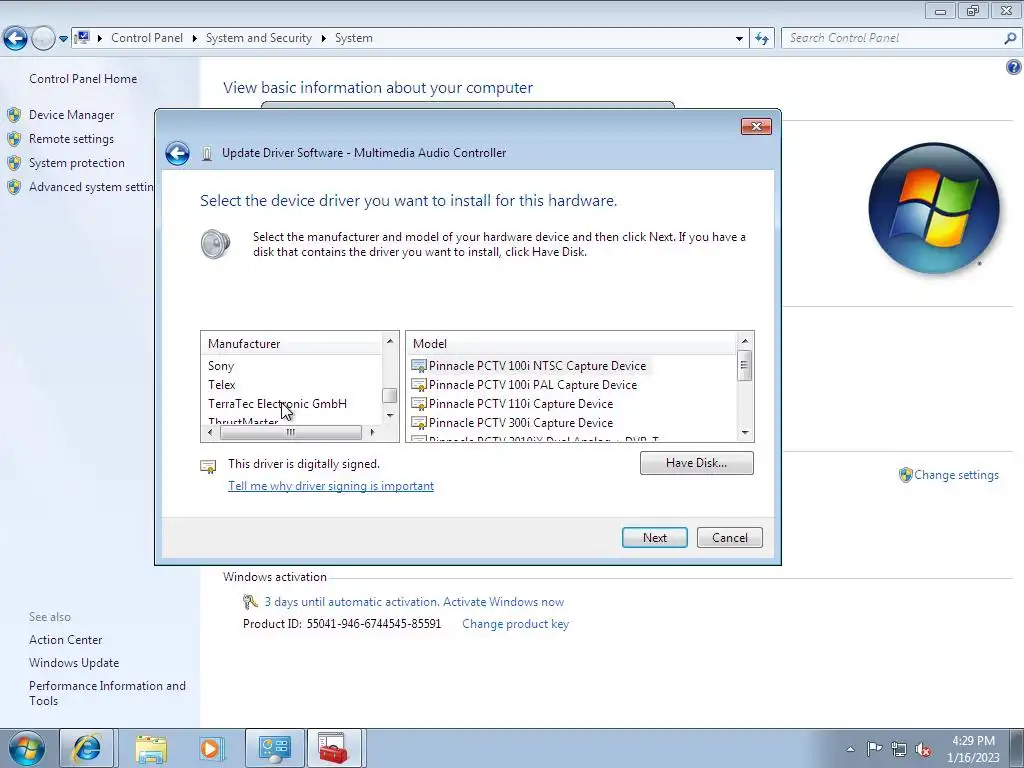Open the Start menu
Viewport: 1024px width, 768px height.
[27, 748]
